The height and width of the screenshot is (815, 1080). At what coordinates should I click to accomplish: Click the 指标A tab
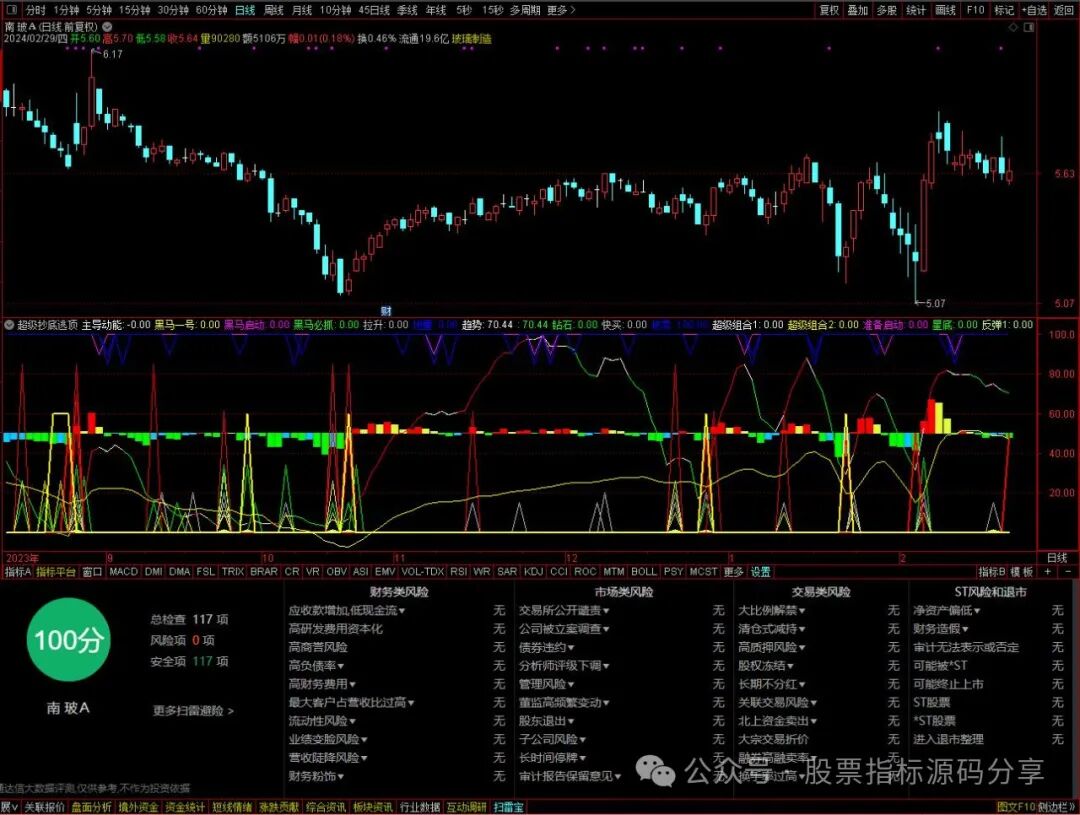pyautogui.click(x=18, y=572)
